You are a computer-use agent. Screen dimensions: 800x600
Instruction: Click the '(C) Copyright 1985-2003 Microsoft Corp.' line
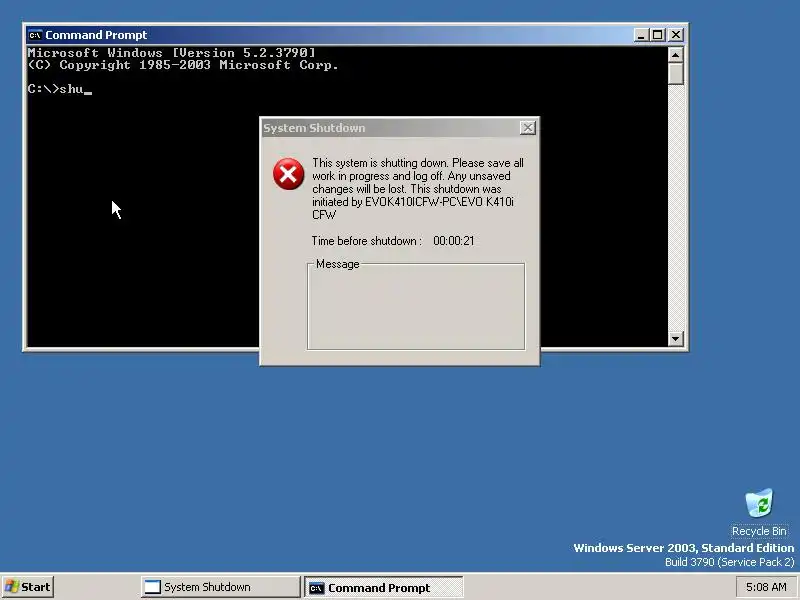pyautogui.click(x=183, y=65)
